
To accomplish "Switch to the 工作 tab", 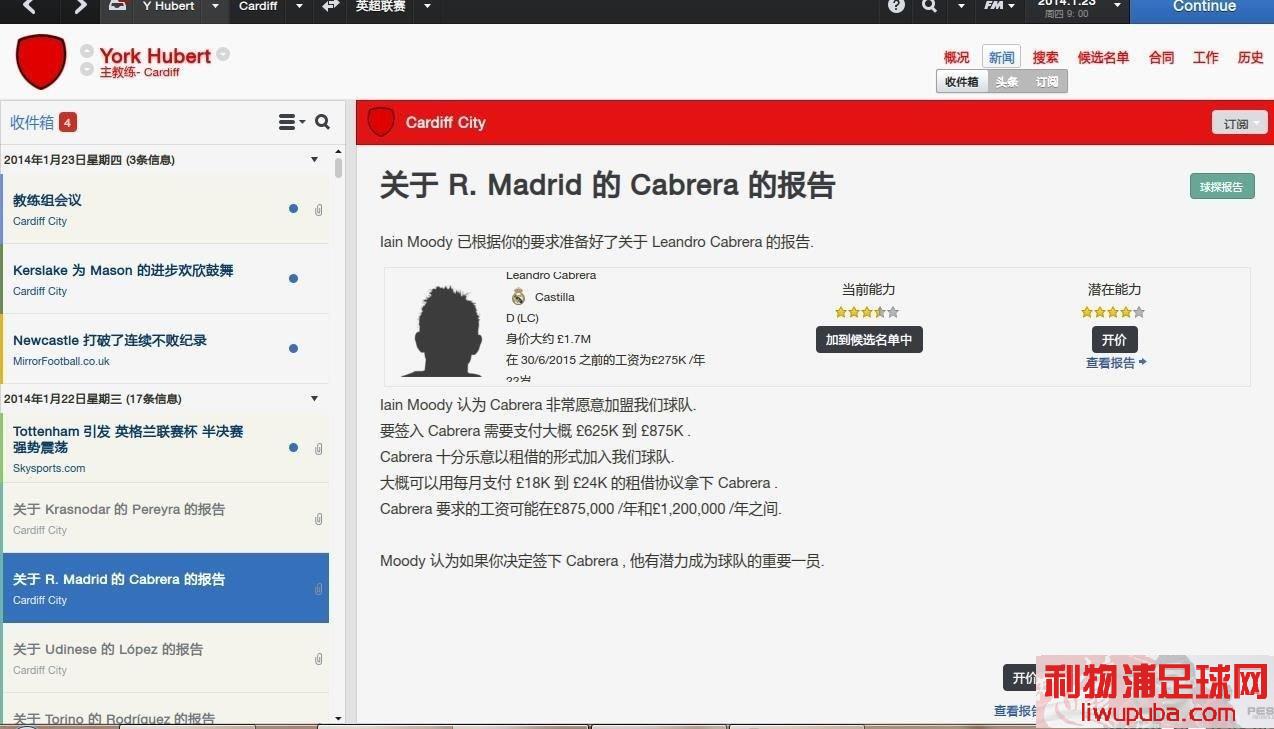I will [1206, 57].
